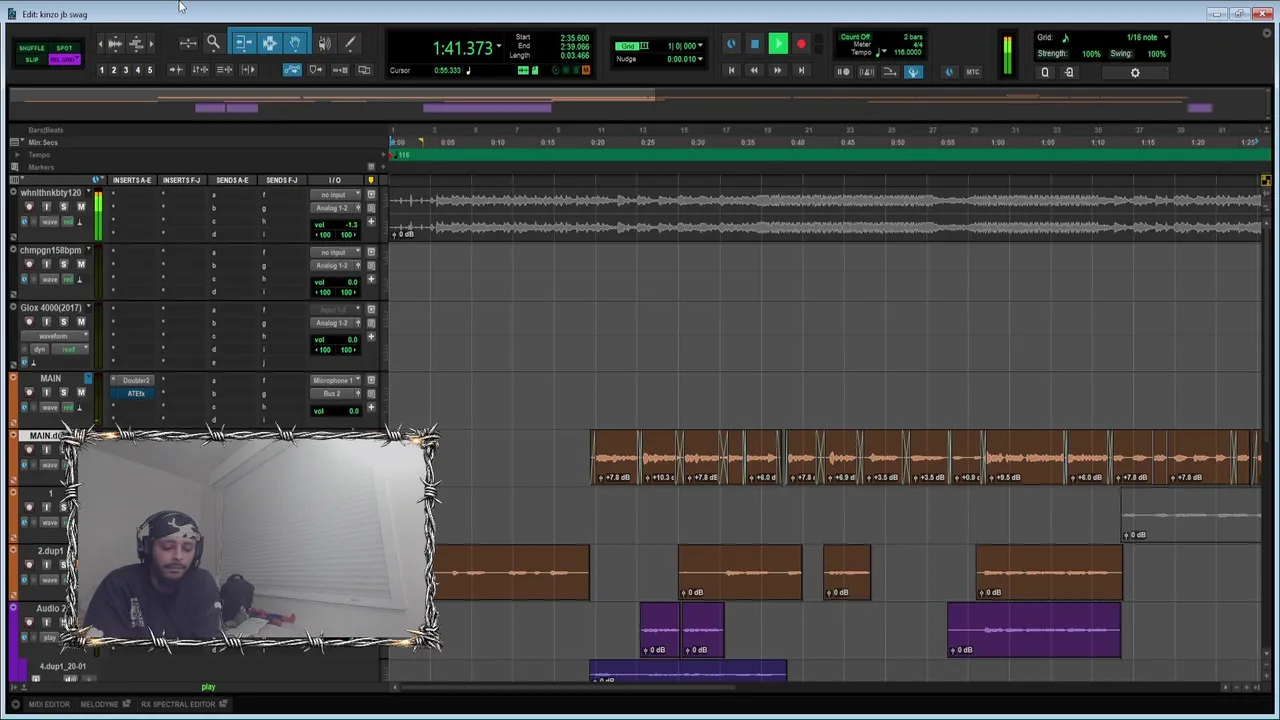This screenshot has width=1280, height=720.
Task: Record-enable the MAIN track
Action: 28,393
